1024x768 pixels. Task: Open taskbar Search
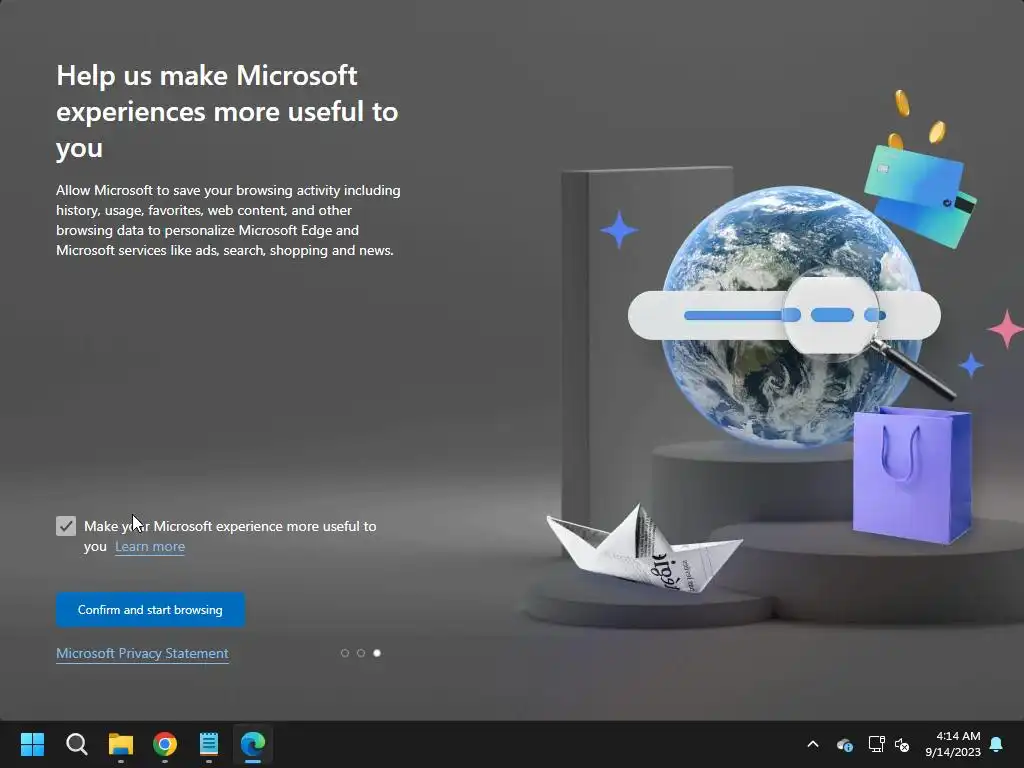tap(76, 744)
